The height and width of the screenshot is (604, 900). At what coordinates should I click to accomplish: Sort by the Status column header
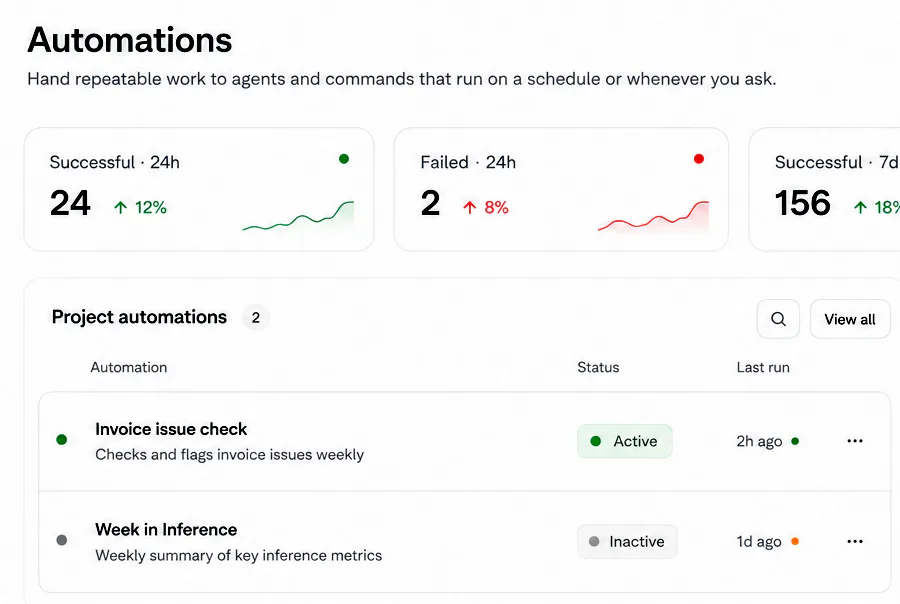(x=598, y=367)
